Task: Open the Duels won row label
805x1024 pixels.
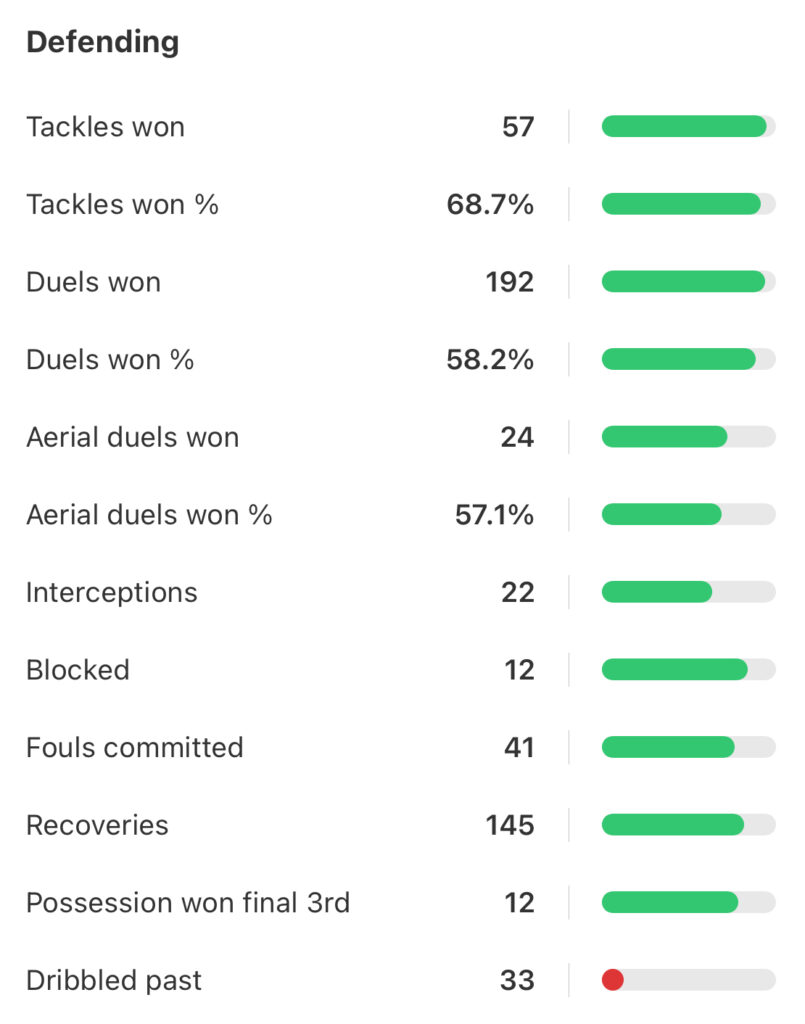Action: click(x=93, y=282)
